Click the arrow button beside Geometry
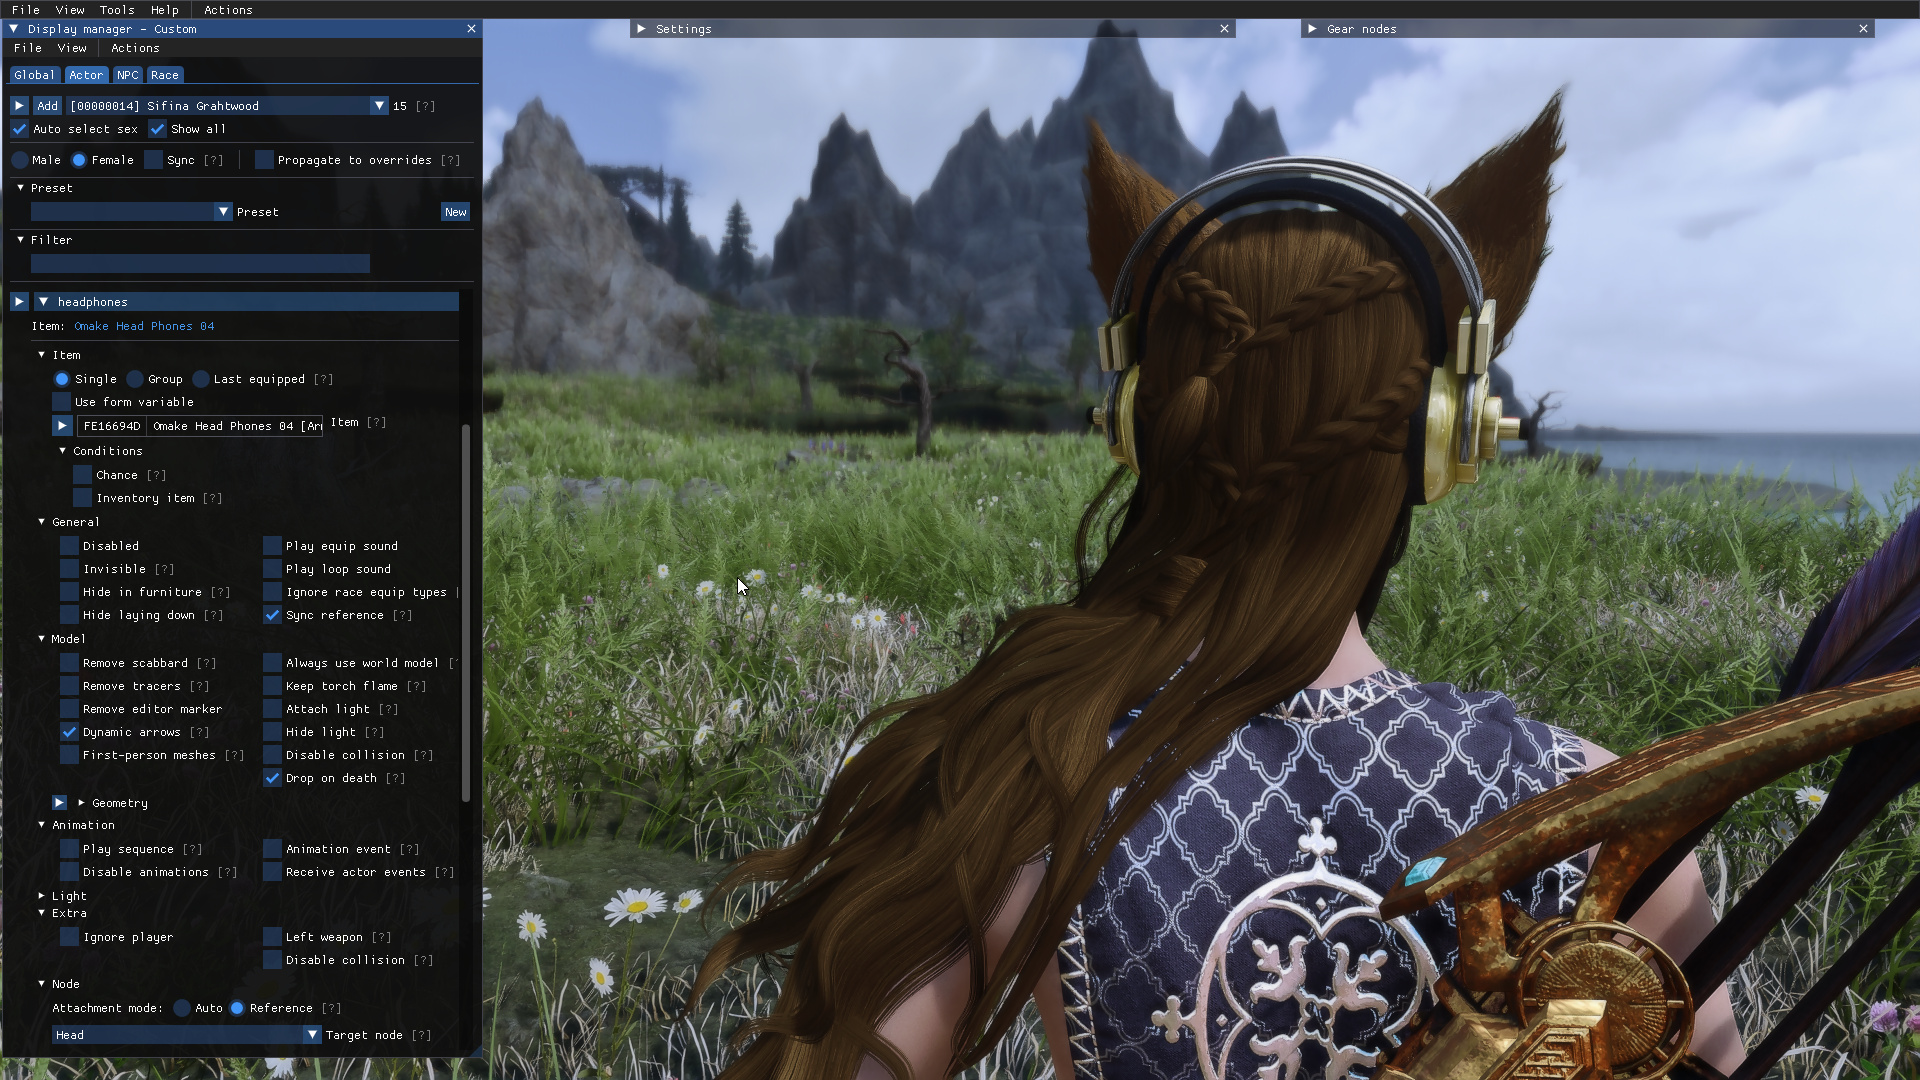Screen dimensions: 1920x1080 pos(60,803)
